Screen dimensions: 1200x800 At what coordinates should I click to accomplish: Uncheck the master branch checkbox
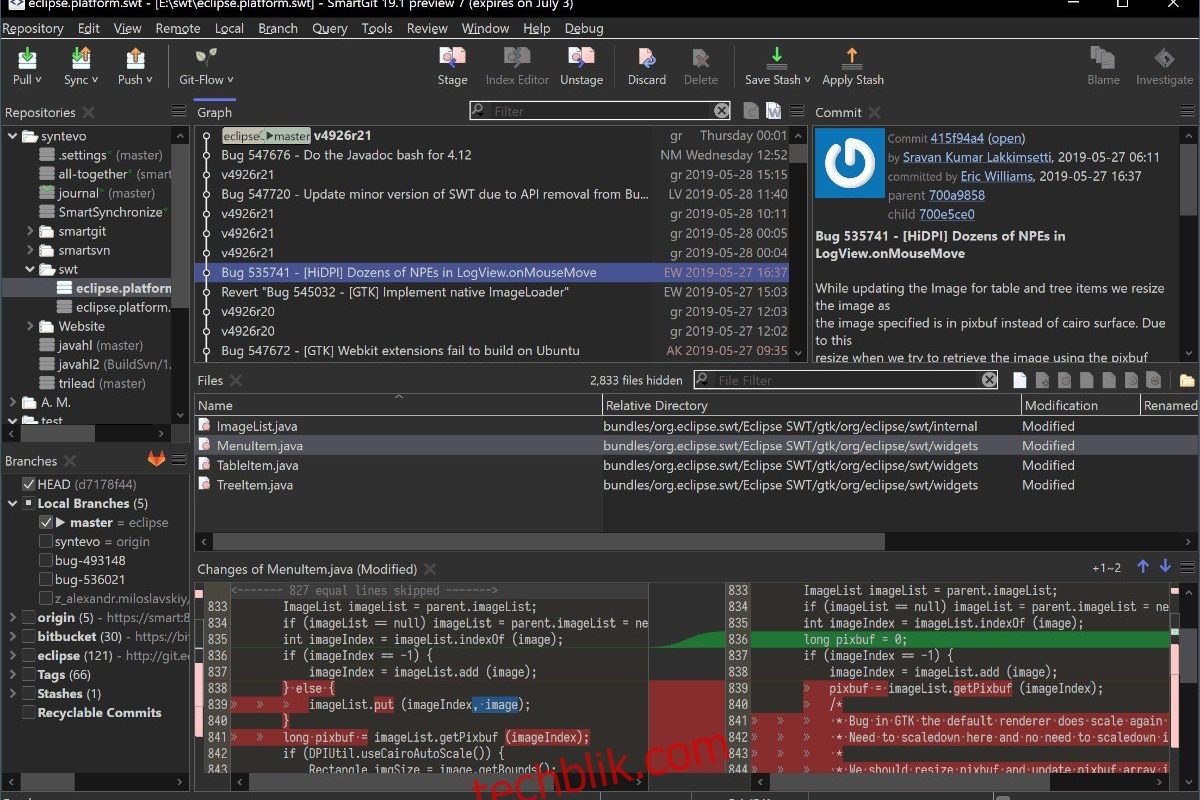pyautogui.click(x=46, y=522)
